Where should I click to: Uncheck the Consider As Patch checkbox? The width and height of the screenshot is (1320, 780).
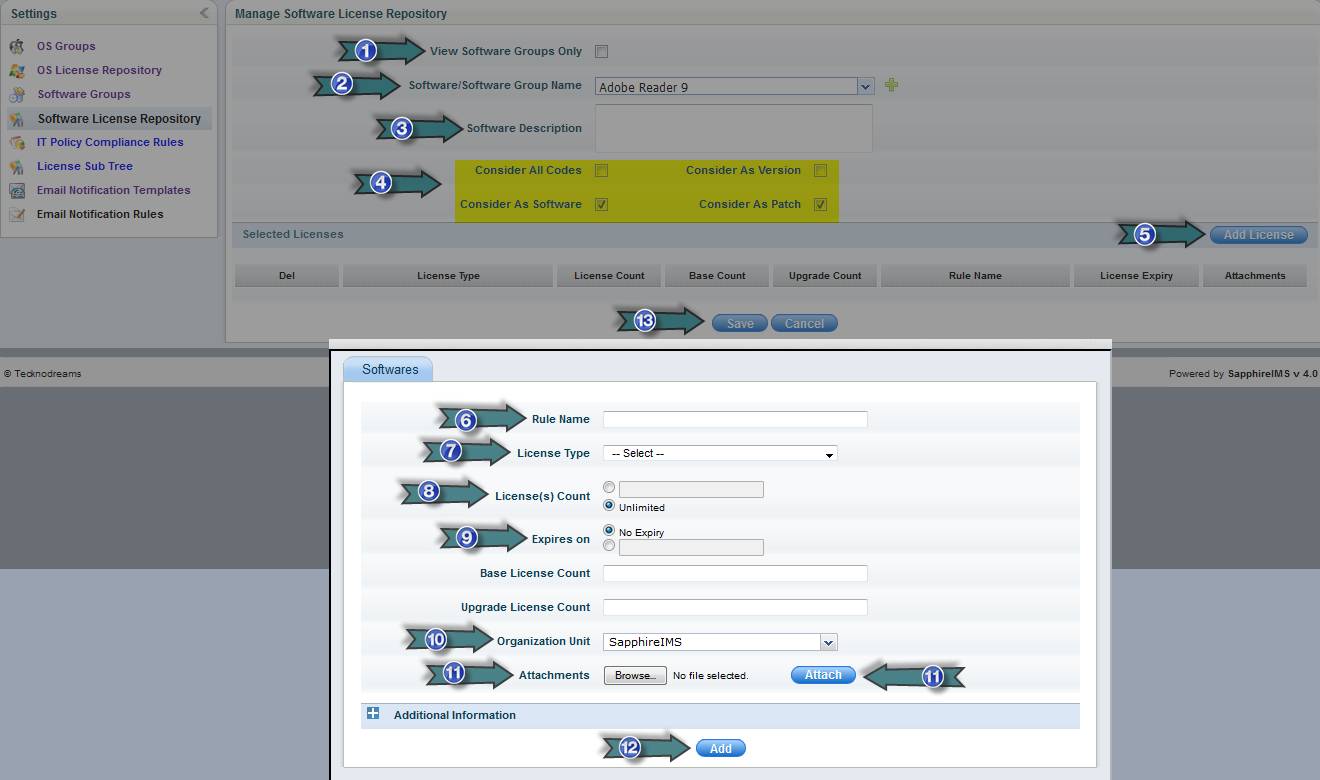[820, 205]
